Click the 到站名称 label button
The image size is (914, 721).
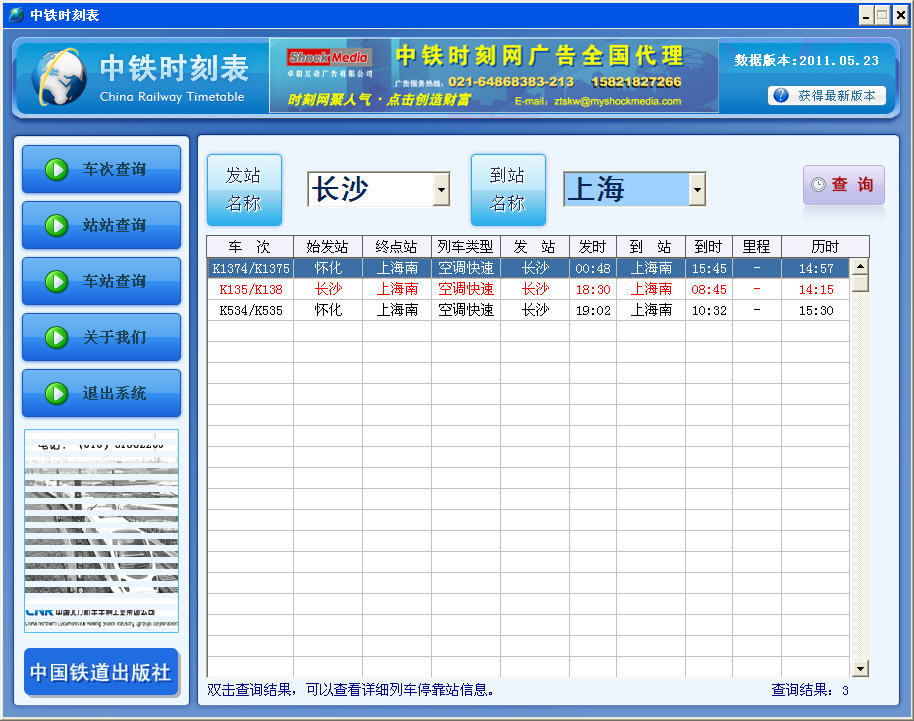tap(508, 190)
